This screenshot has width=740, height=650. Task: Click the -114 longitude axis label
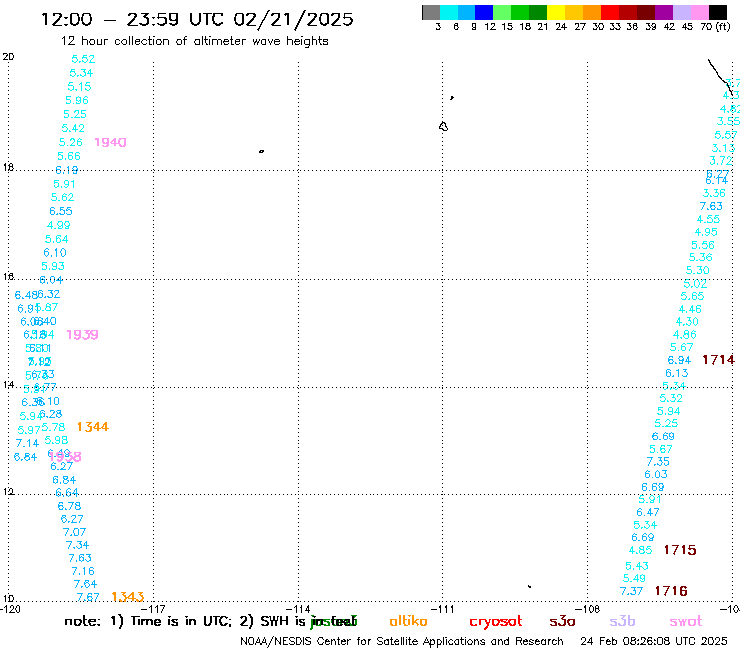click(x=298, y=609)
